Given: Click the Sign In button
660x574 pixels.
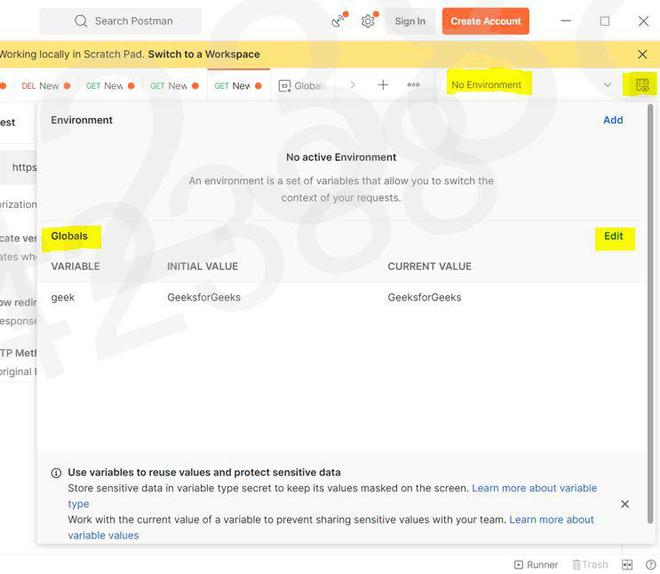Looking at the screenshot, I should click(x=410, y=21).
